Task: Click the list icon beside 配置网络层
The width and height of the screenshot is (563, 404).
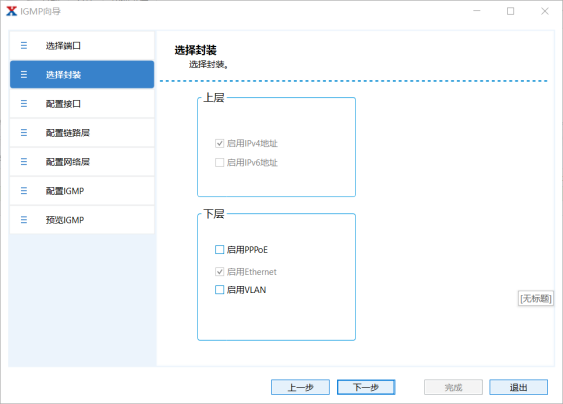Action: pyautogui.click(x=24, y=162)
